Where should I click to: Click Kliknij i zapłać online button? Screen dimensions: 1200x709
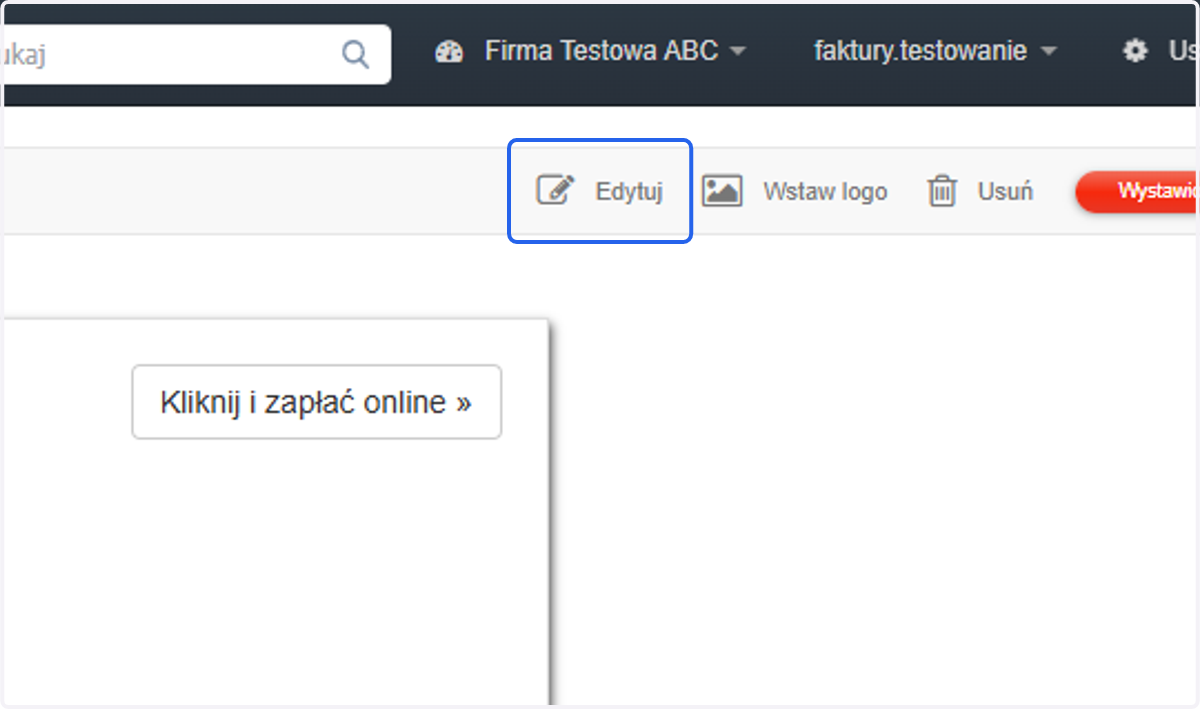coord(316,402)
